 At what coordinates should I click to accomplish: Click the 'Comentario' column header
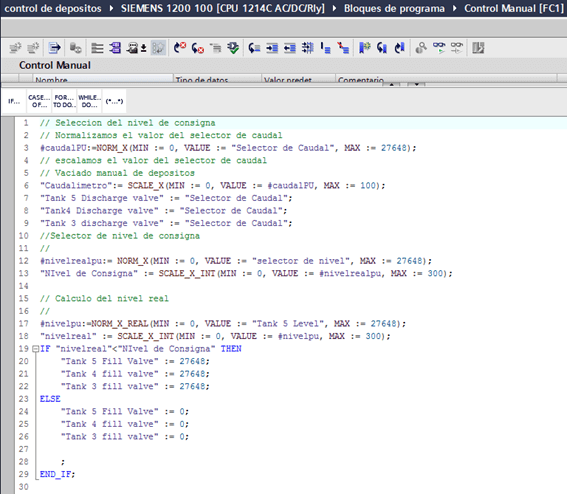(446, 79)
